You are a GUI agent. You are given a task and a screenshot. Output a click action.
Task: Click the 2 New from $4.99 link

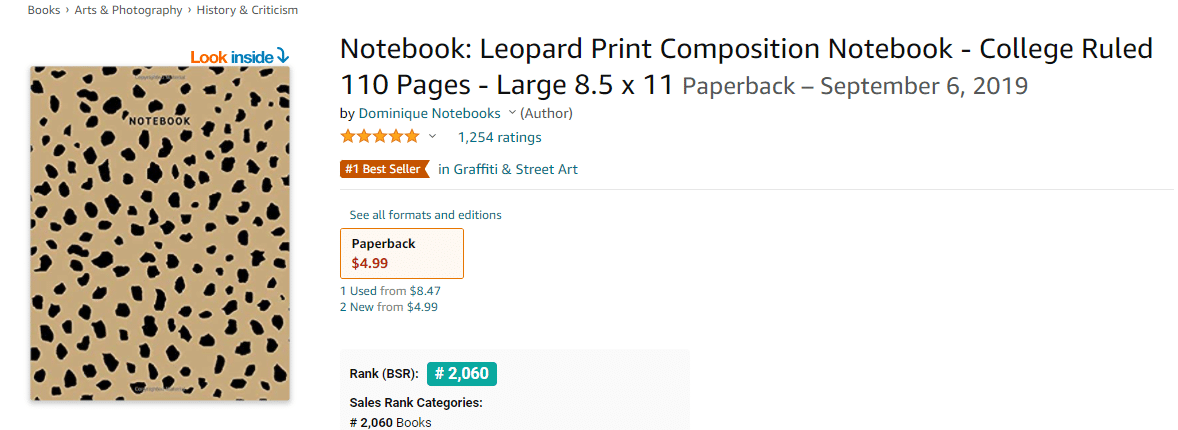389,307
